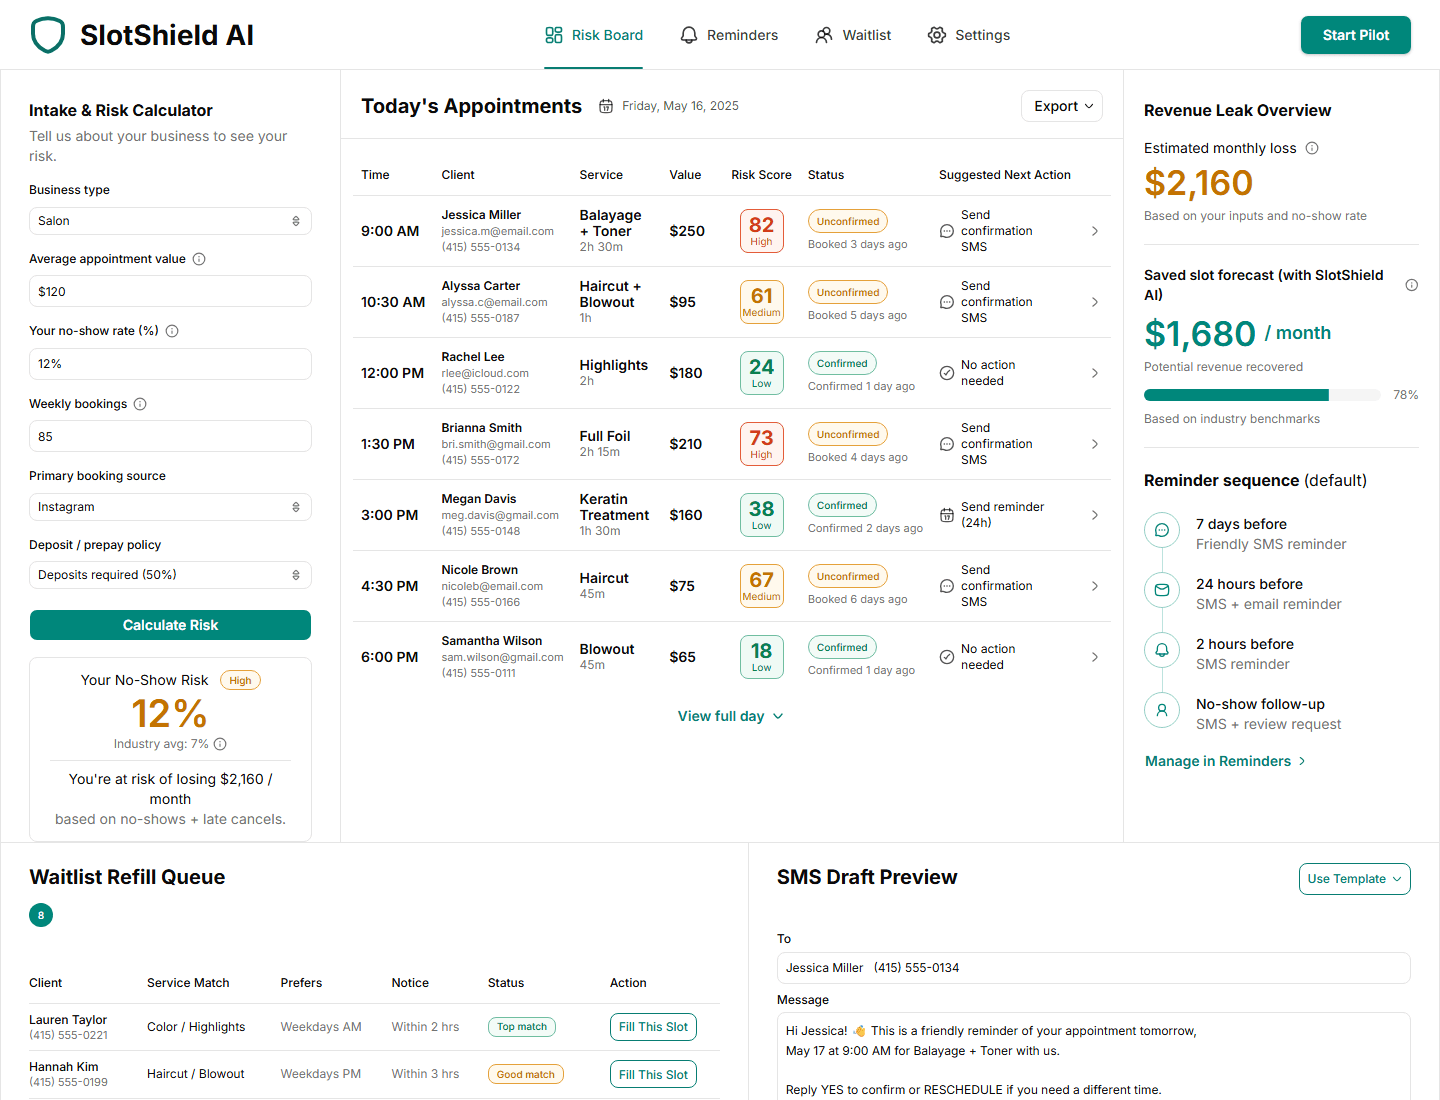
Task: Click info icon next to Industry avg
Action: 220,744
